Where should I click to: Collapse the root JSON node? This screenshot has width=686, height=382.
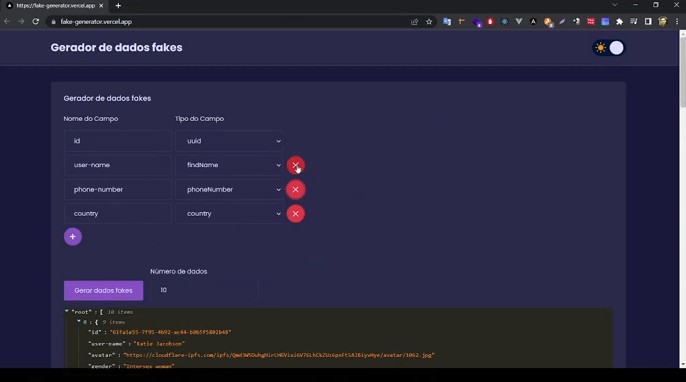pos(67,312)
